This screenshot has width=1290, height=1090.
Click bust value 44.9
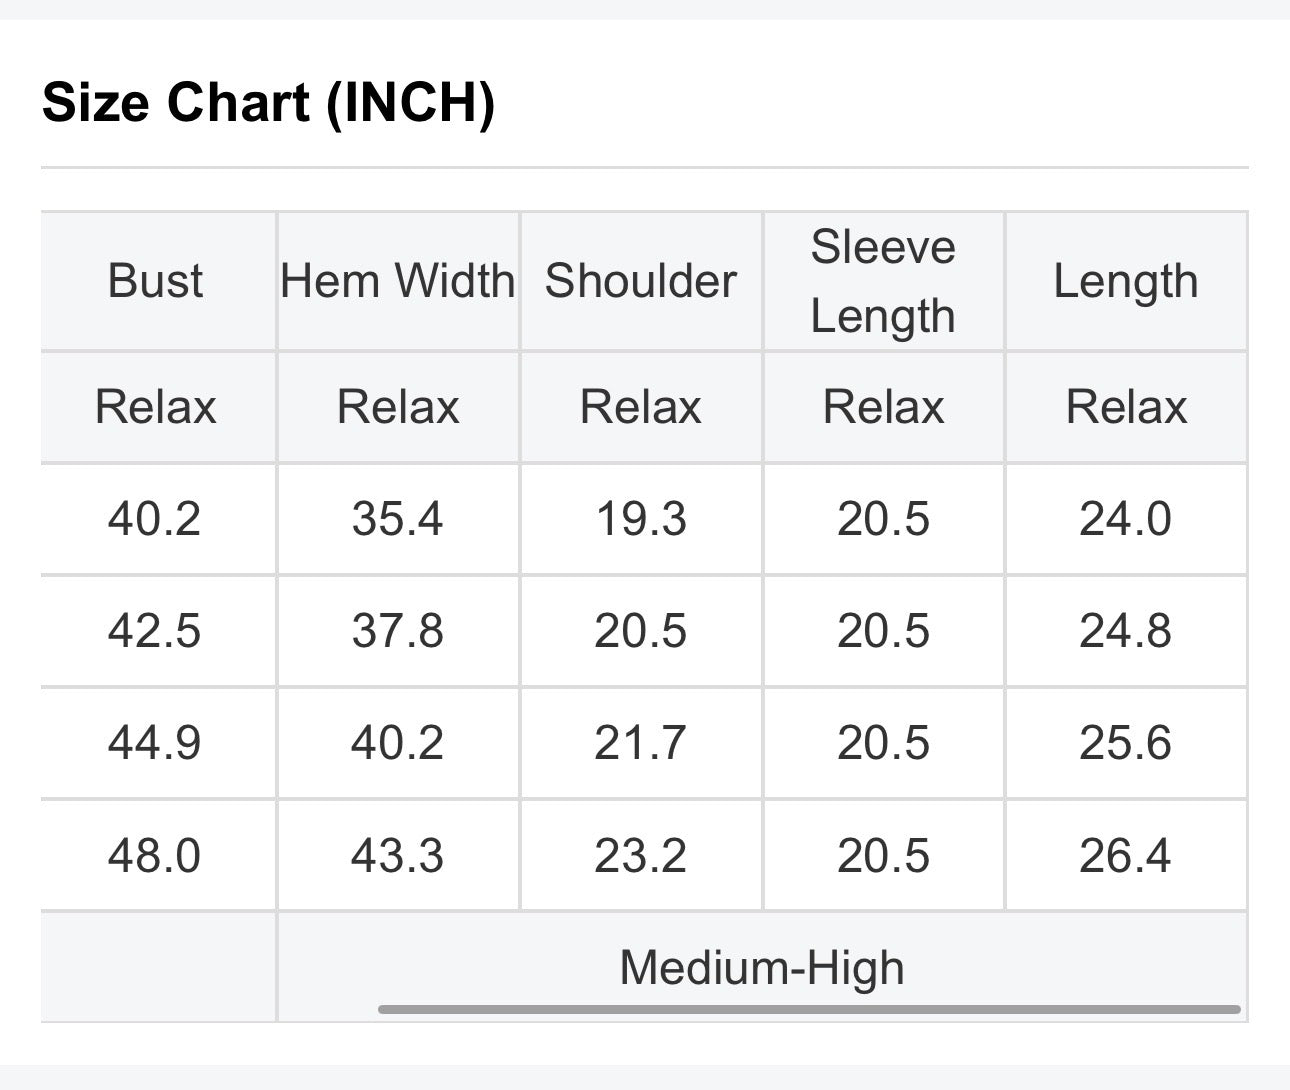click(155, 743)
